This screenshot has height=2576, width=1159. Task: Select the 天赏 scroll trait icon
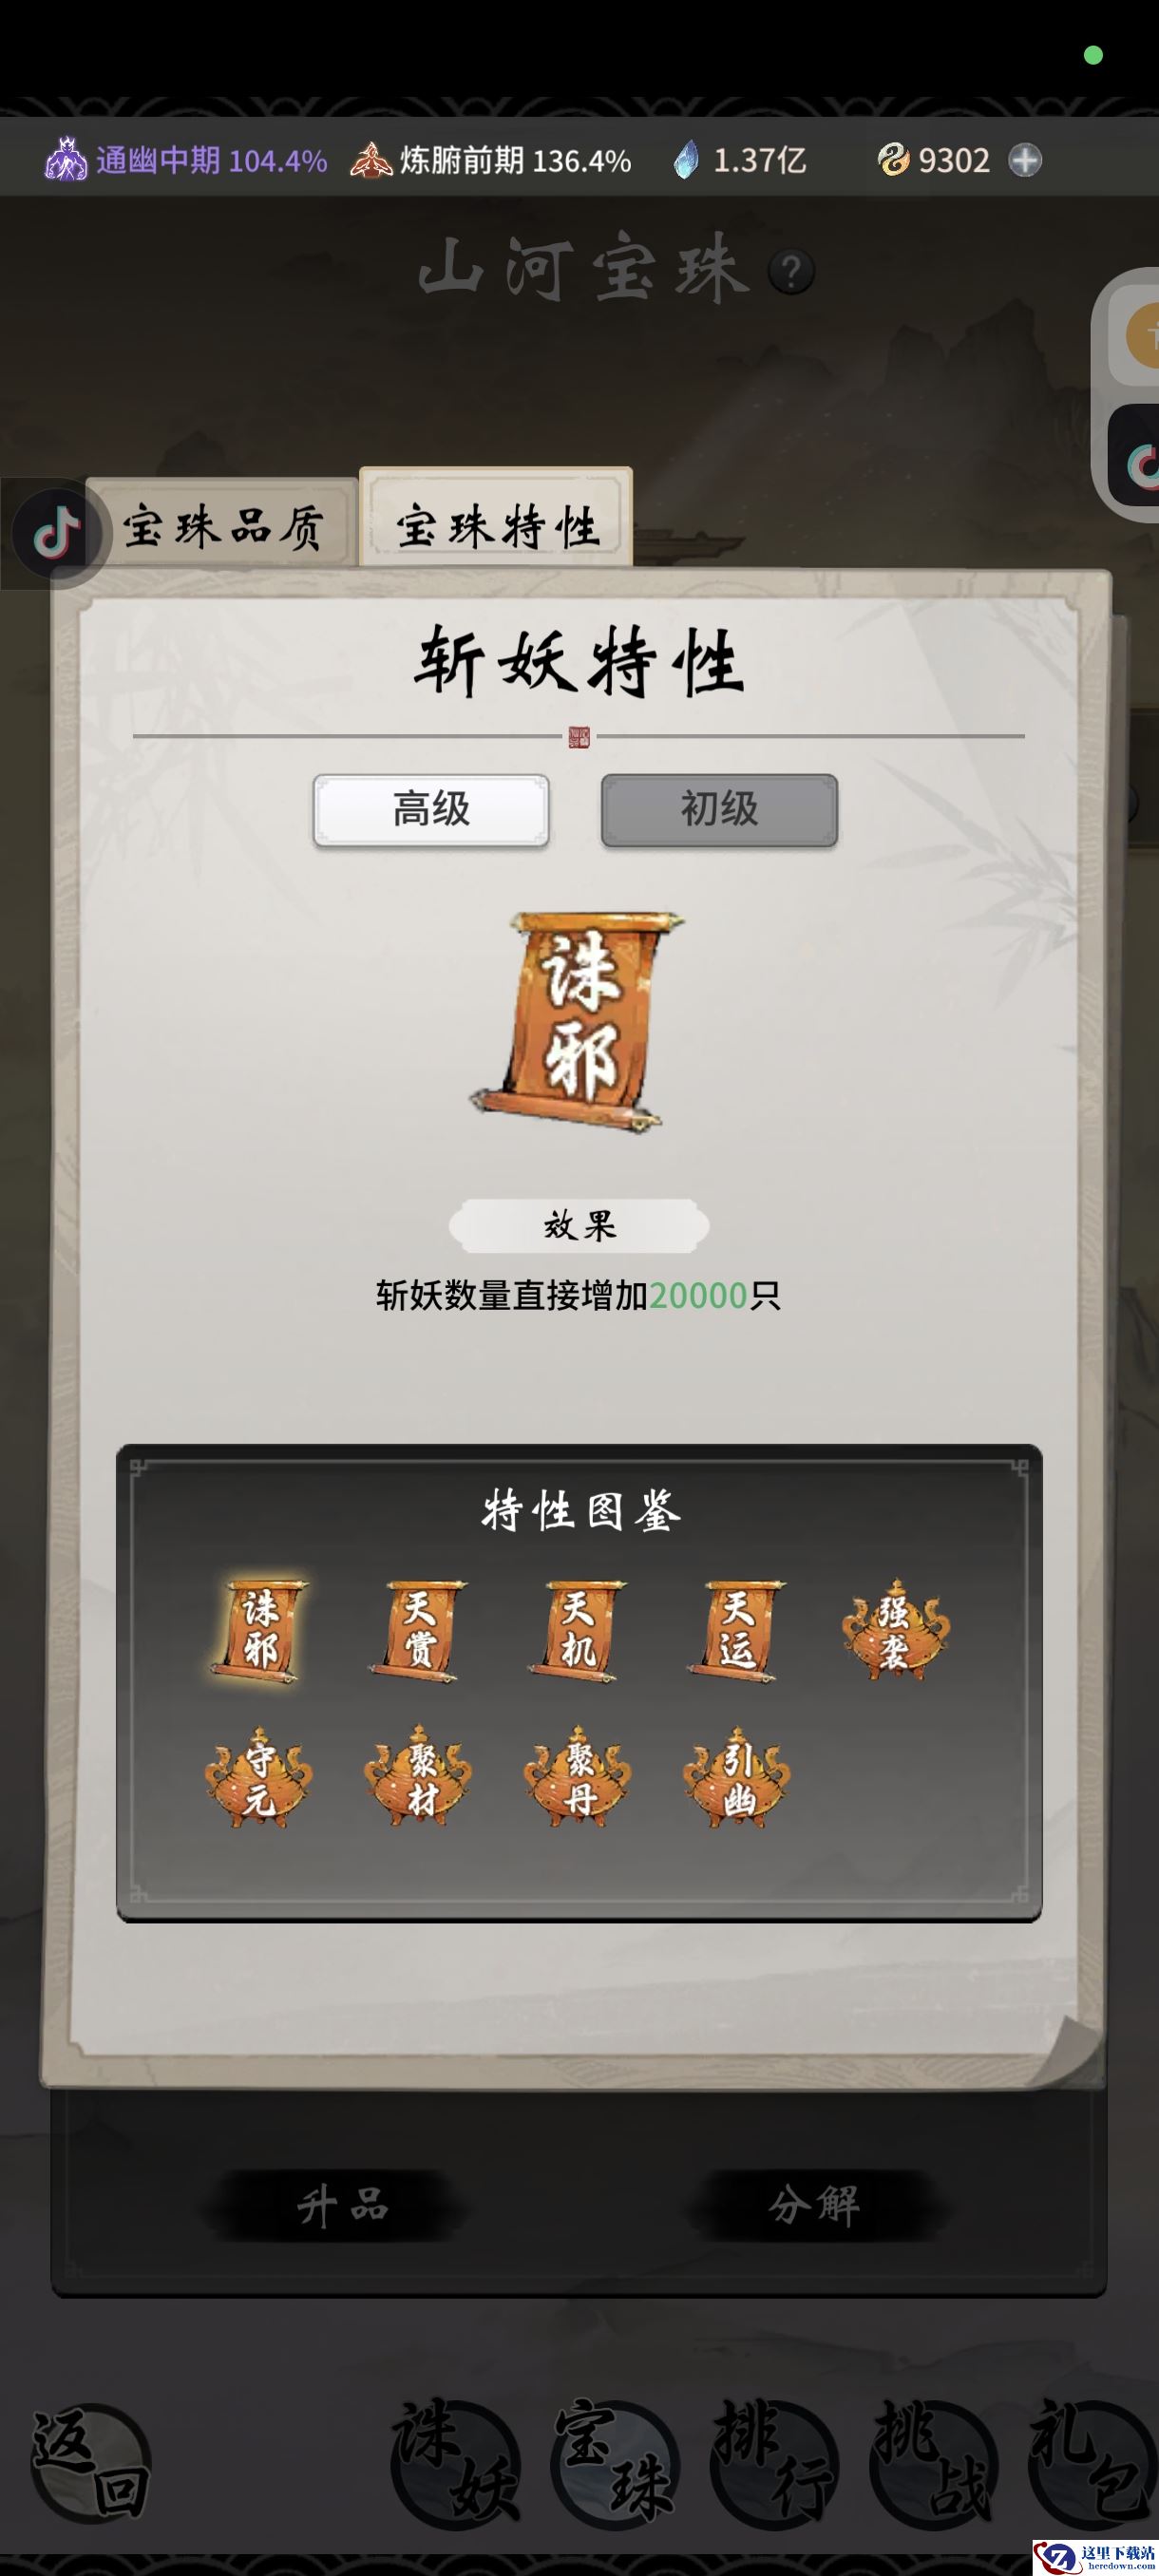418,1631
